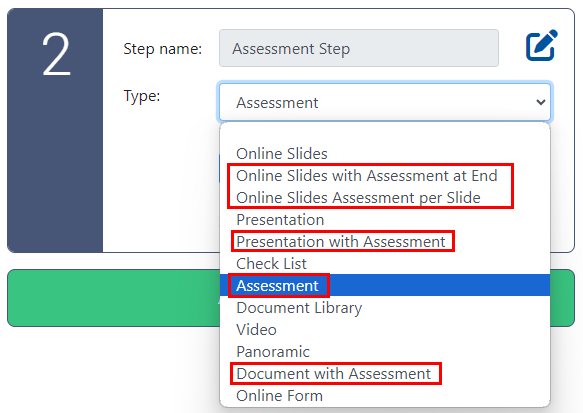This screenshot has width=583, height=413.
Task: Select the highlighted Assessment option
Action: (x=385, y=285)
